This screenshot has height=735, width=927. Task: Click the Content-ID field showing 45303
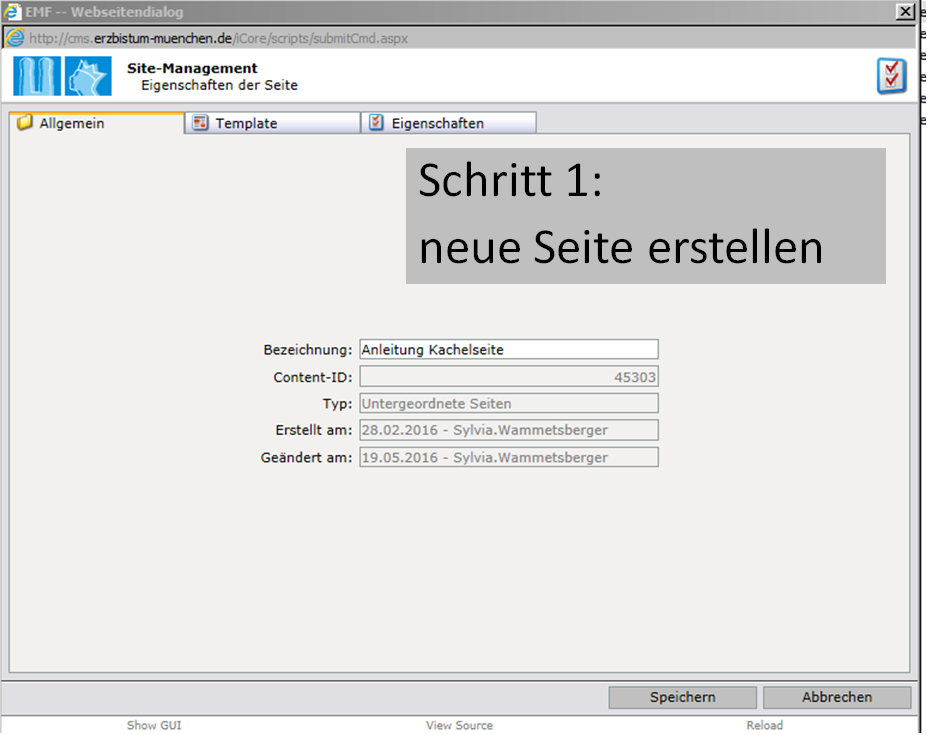(x=509, y=377)
